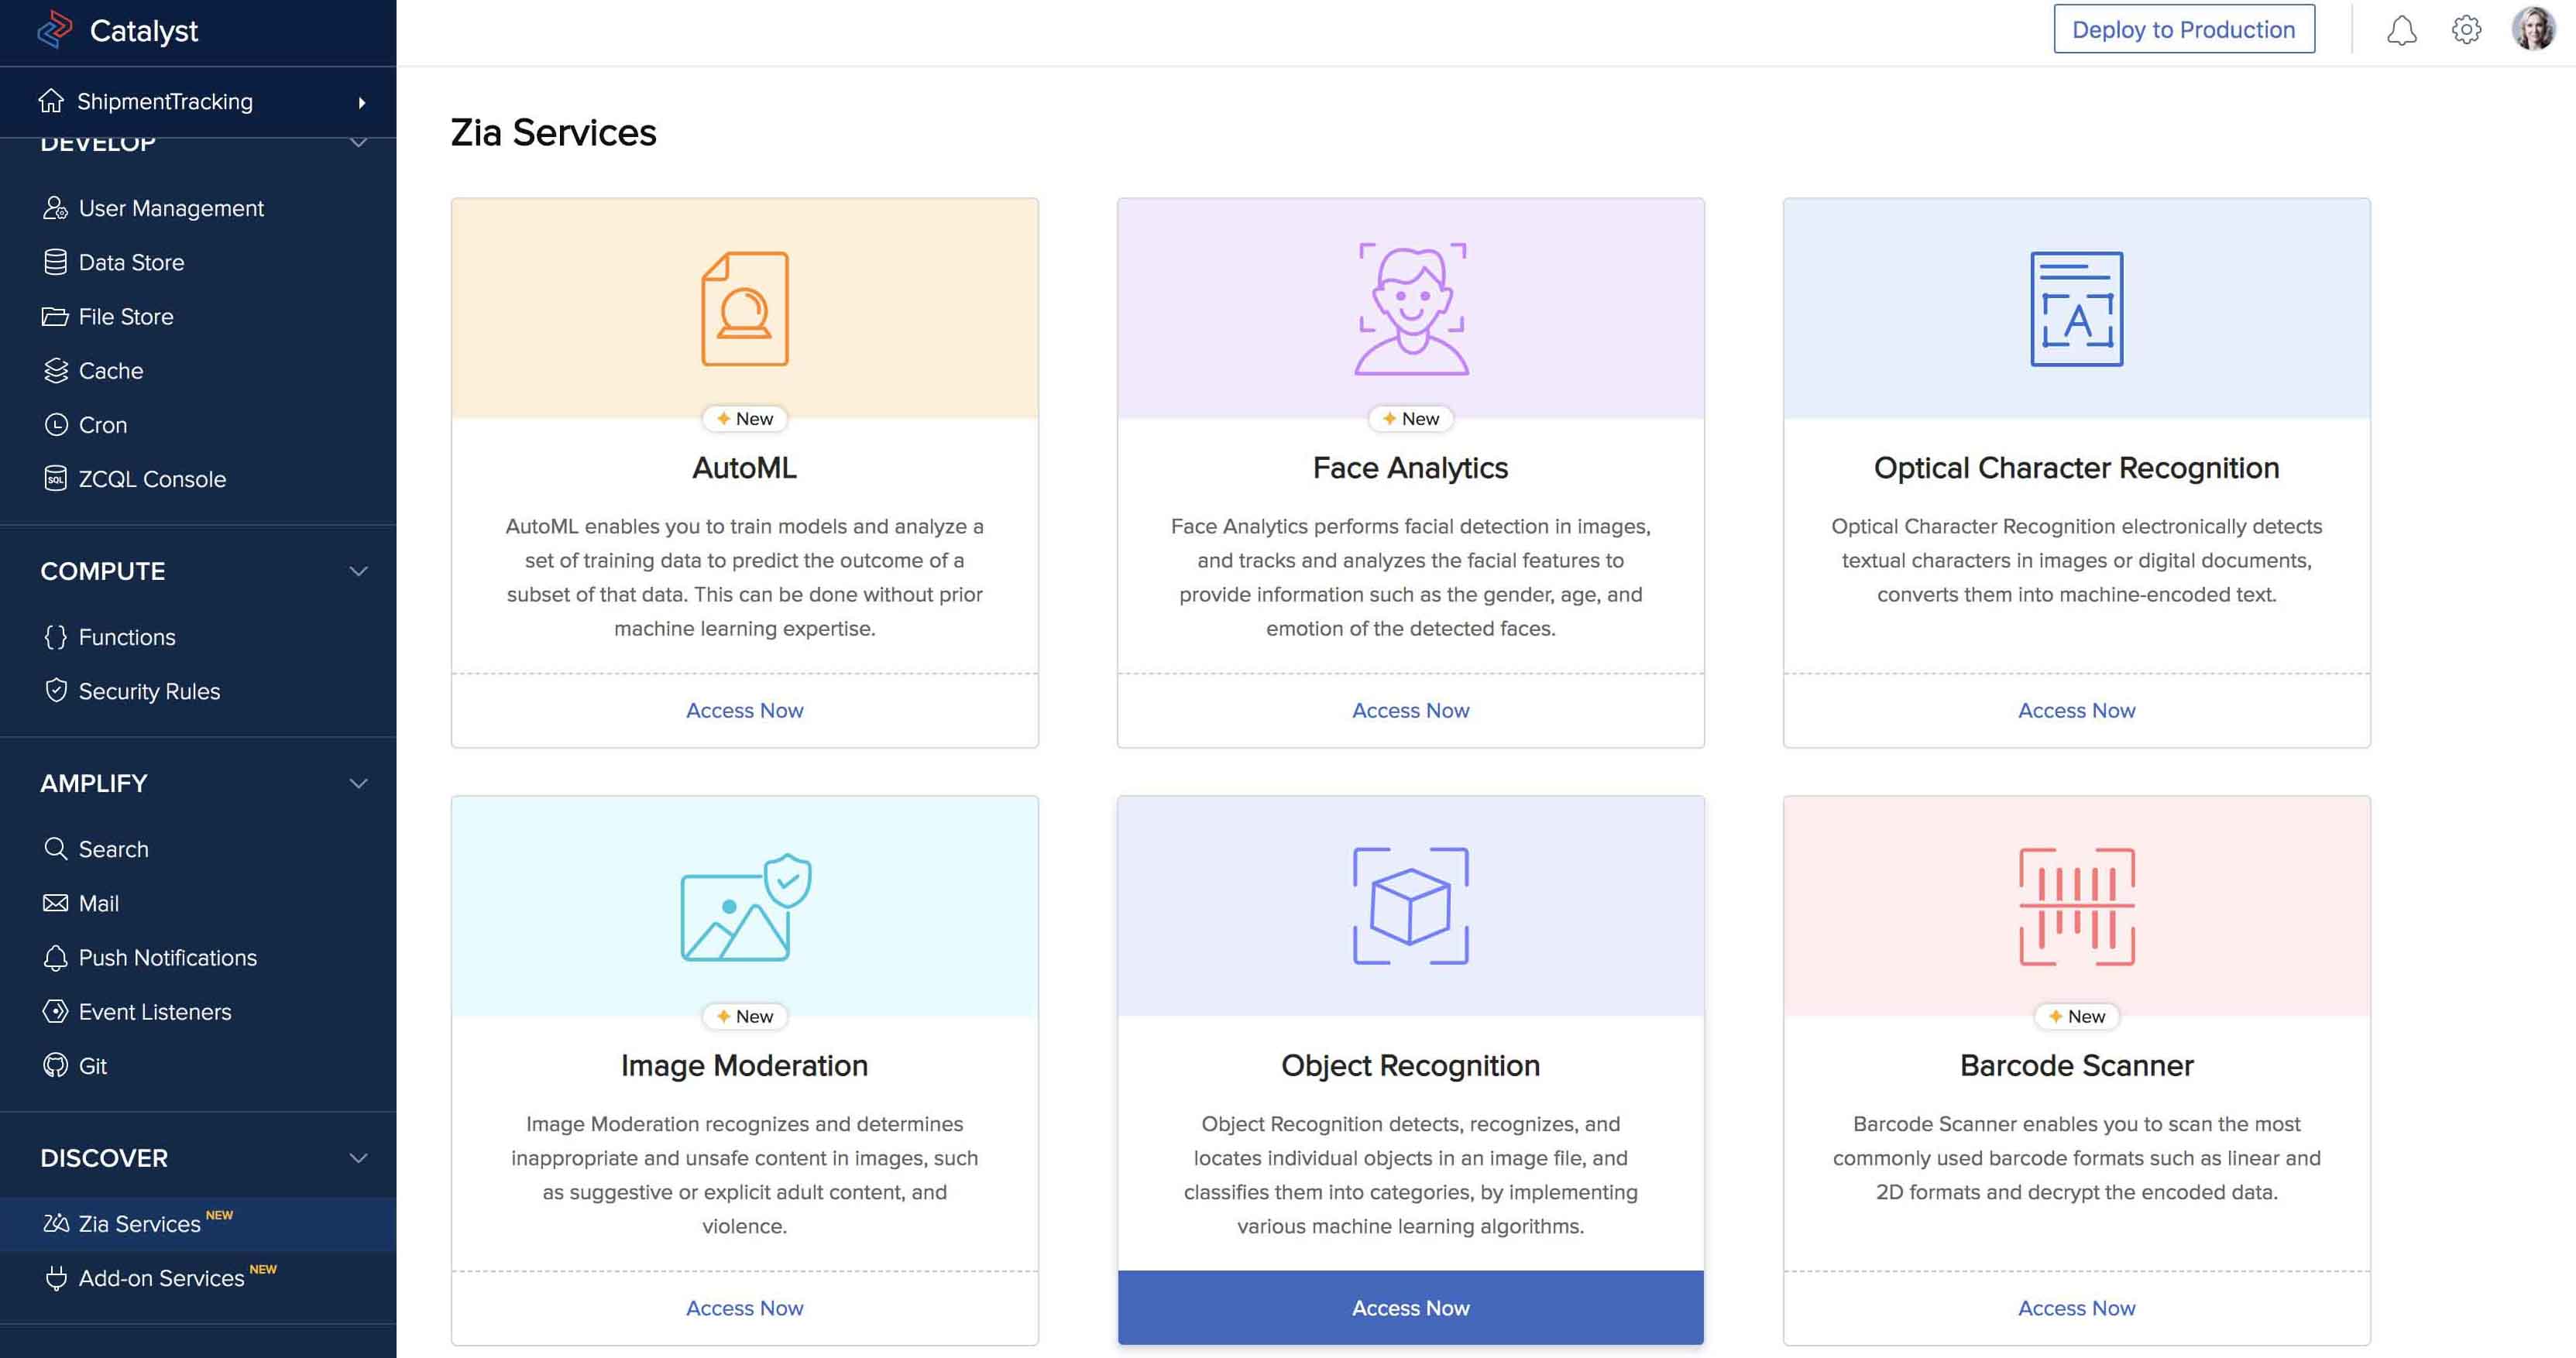This screenshot has height=1358, width=2576.
Task: Click the Optical Character Recognition icon
Action: click(2077, 308)
